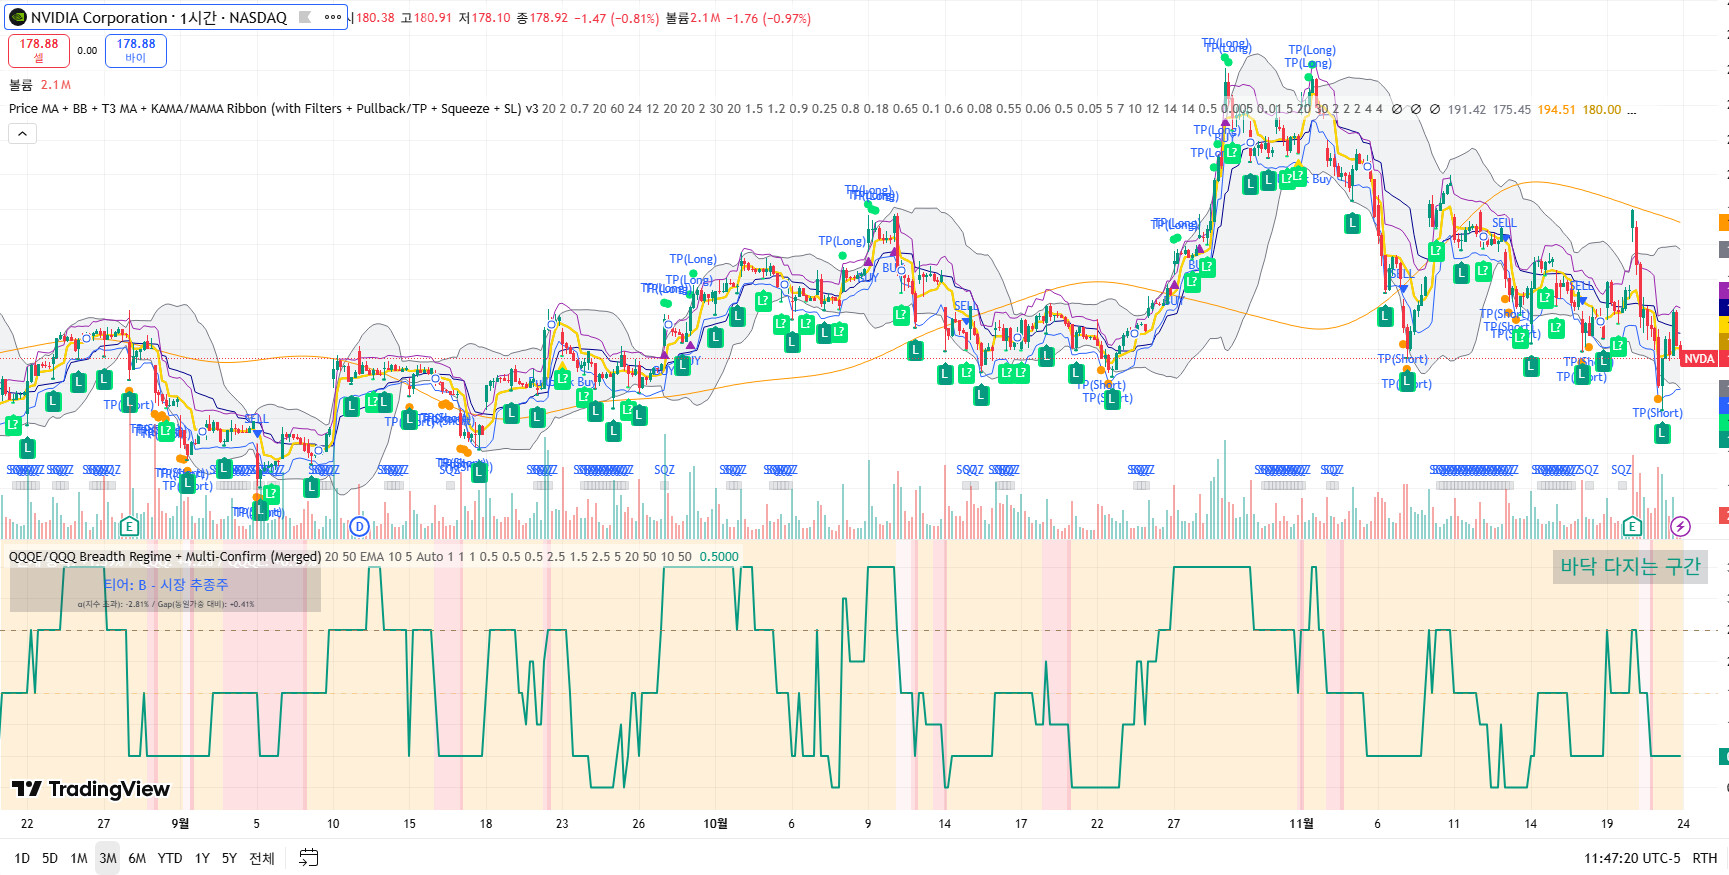Collapse the indicator legend with the chevron

pyautogui.click(x=22, y=133)
